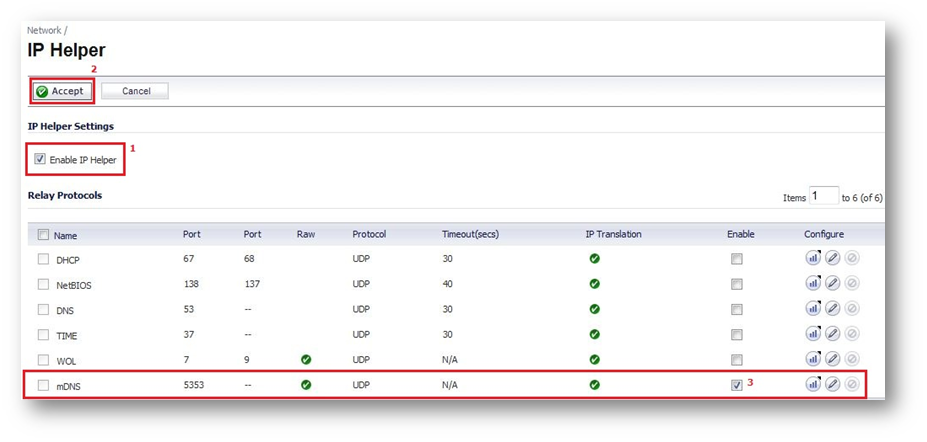927x442 pixels.
Task: Click delete icon in mDNS row
Action: click(851, 384)
